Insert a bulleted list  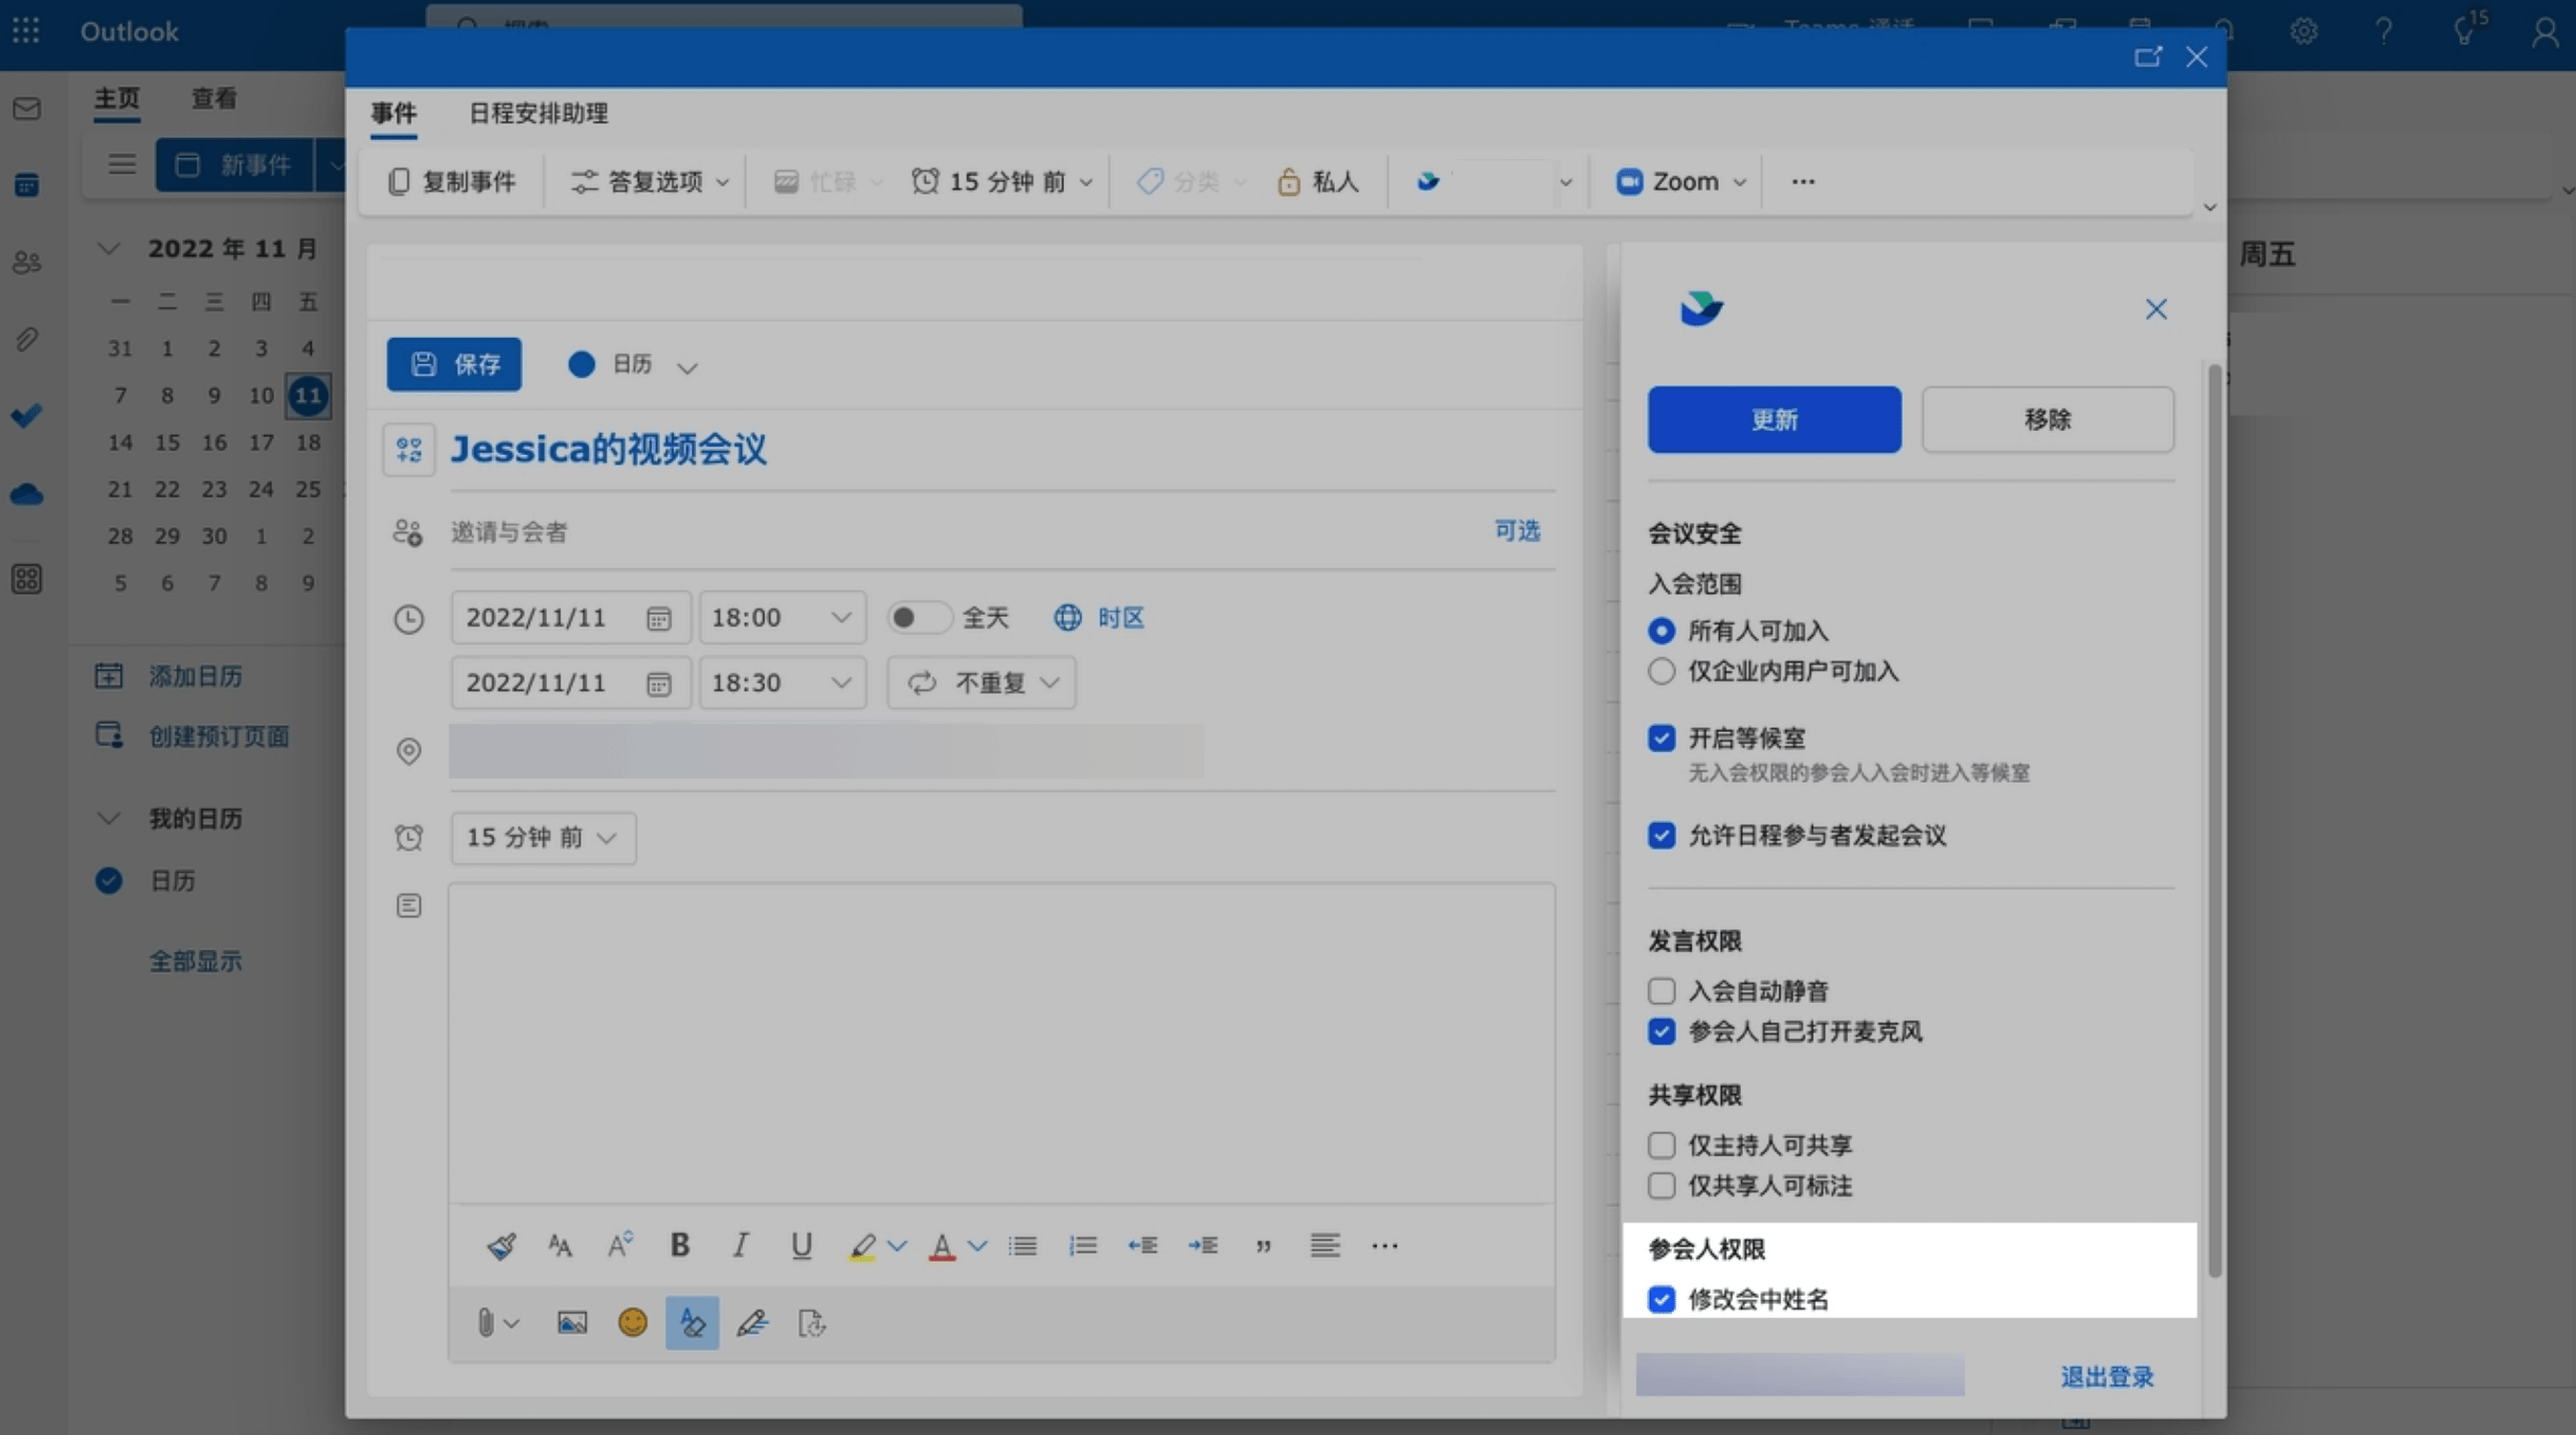click(x=1022, y=1246)
